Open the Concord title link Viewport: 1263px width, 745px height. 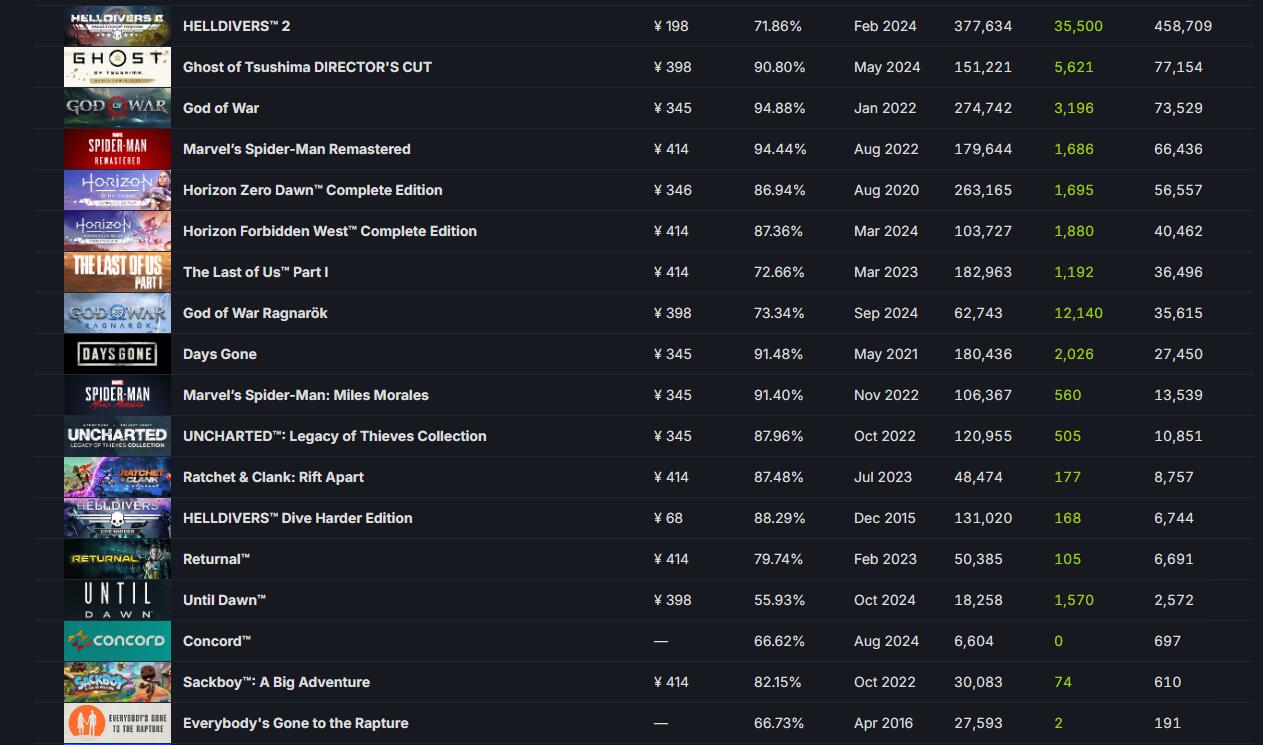click(216, 641)
